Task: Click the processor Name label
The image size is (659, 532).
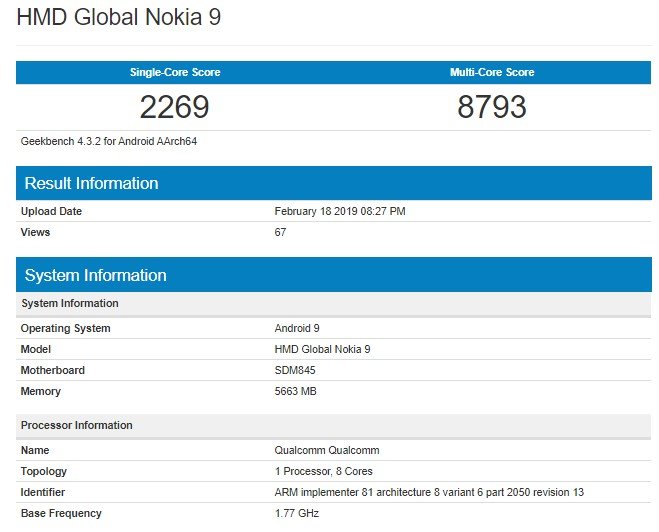Action: 35,450
